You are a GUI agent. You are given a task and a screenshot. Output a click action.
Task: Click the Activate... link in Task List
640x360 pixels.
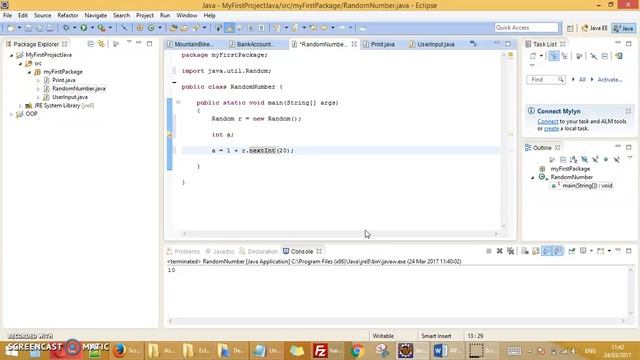[610, 80]
